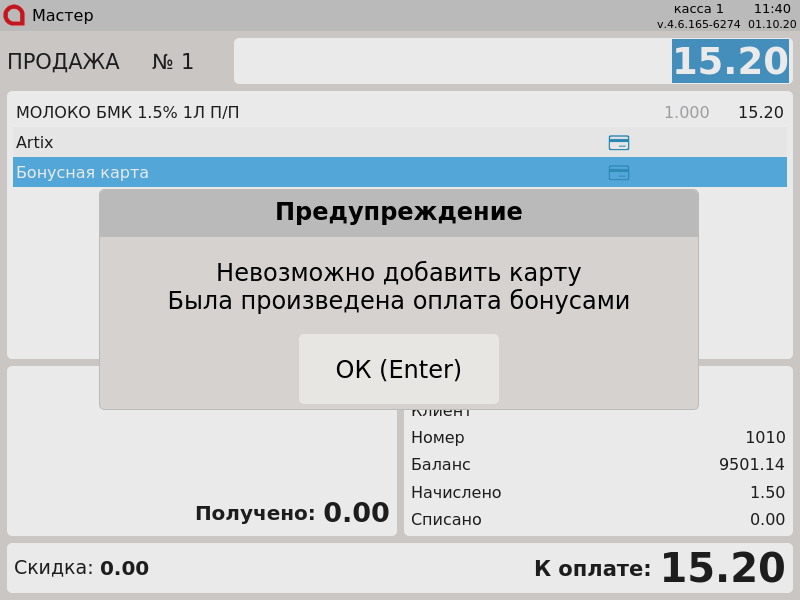Image resolution: width=800 pixels, height=600 pixels.
Task: Click the ПРОДАЖА mode label
Action: click(63, 62)
